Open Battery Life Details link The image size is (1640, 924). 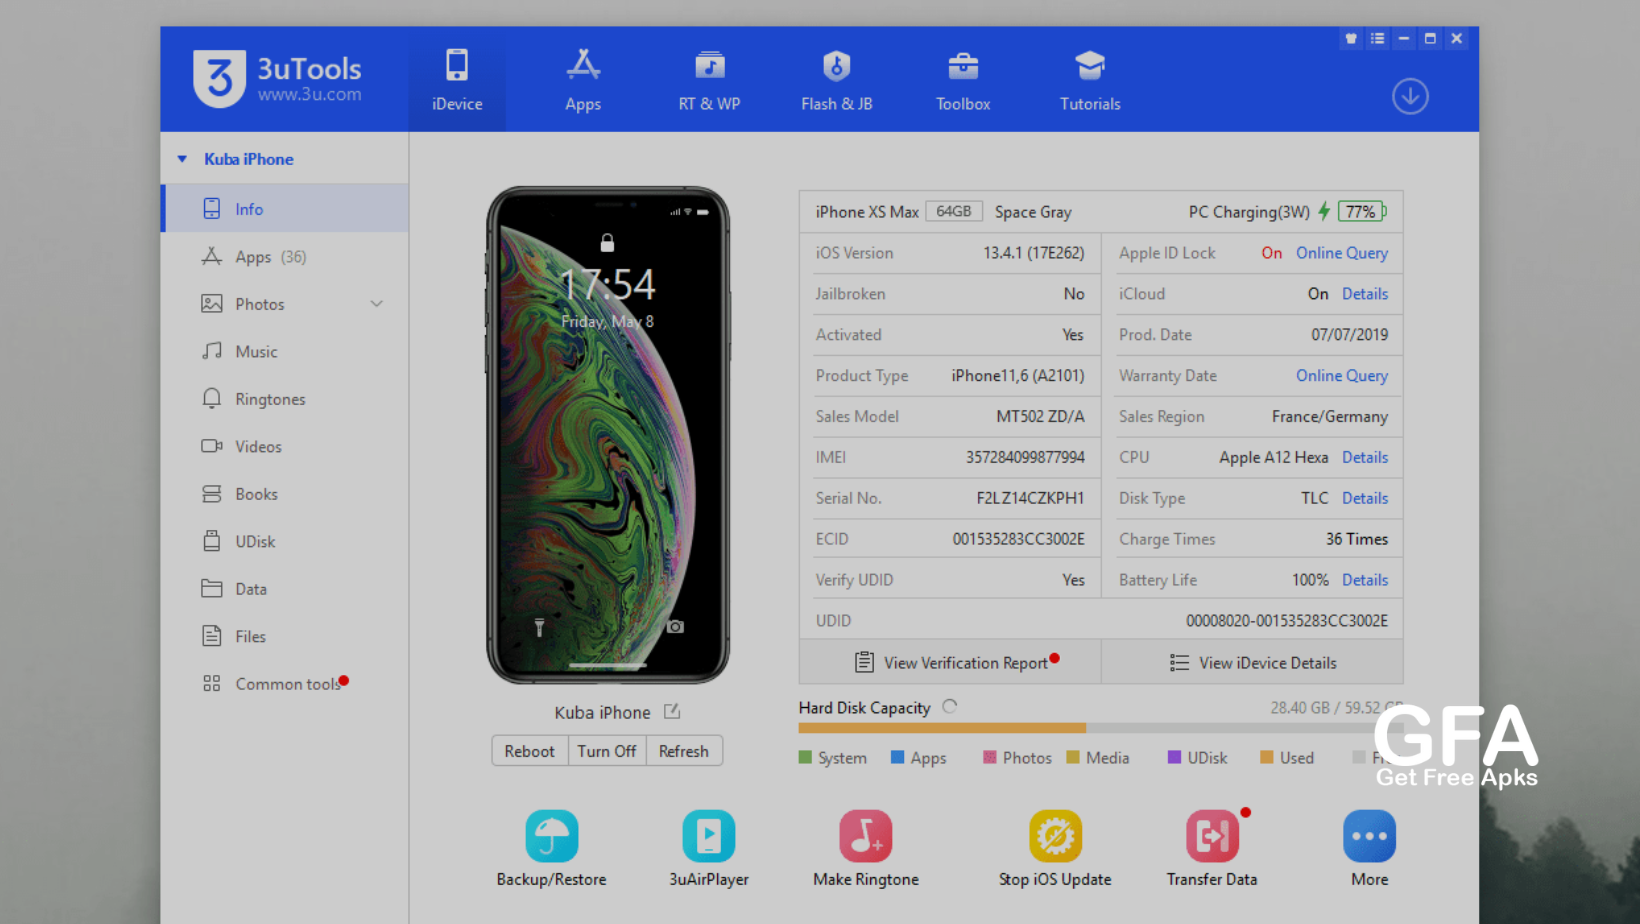click(1365, 580)
